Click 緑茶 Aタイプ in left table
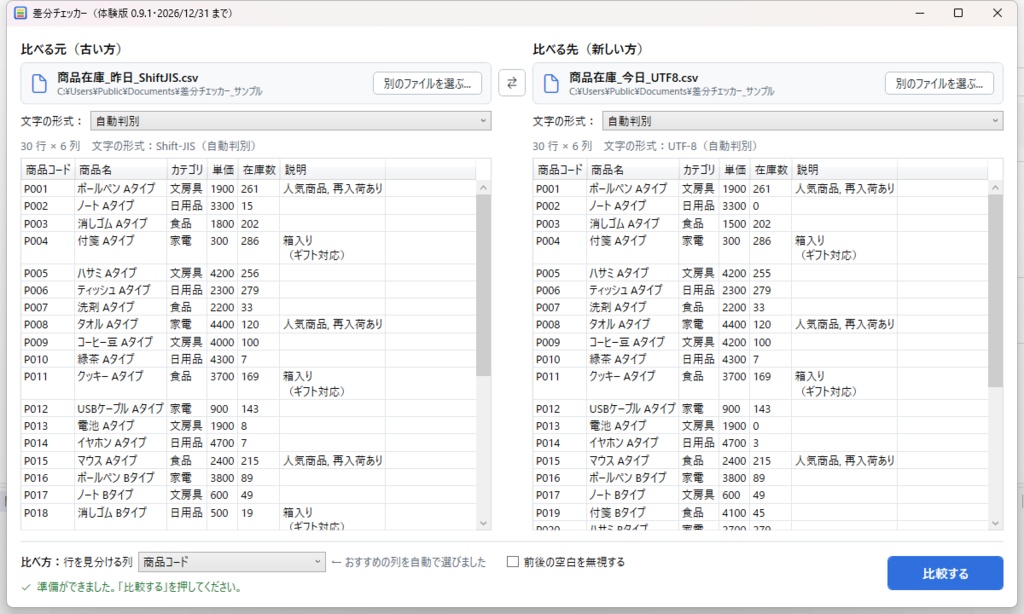This screenshot has height=614, width=1024. coord(106,359)
